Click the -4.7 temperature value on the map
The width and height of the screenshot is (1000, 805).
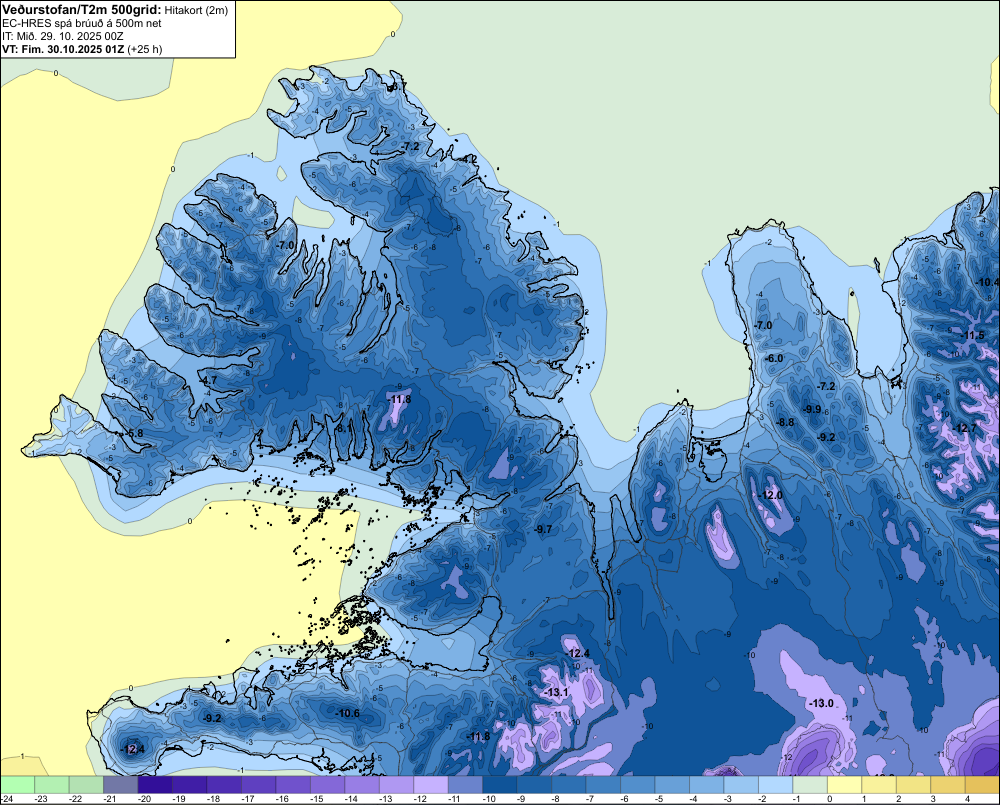(208, 380)
